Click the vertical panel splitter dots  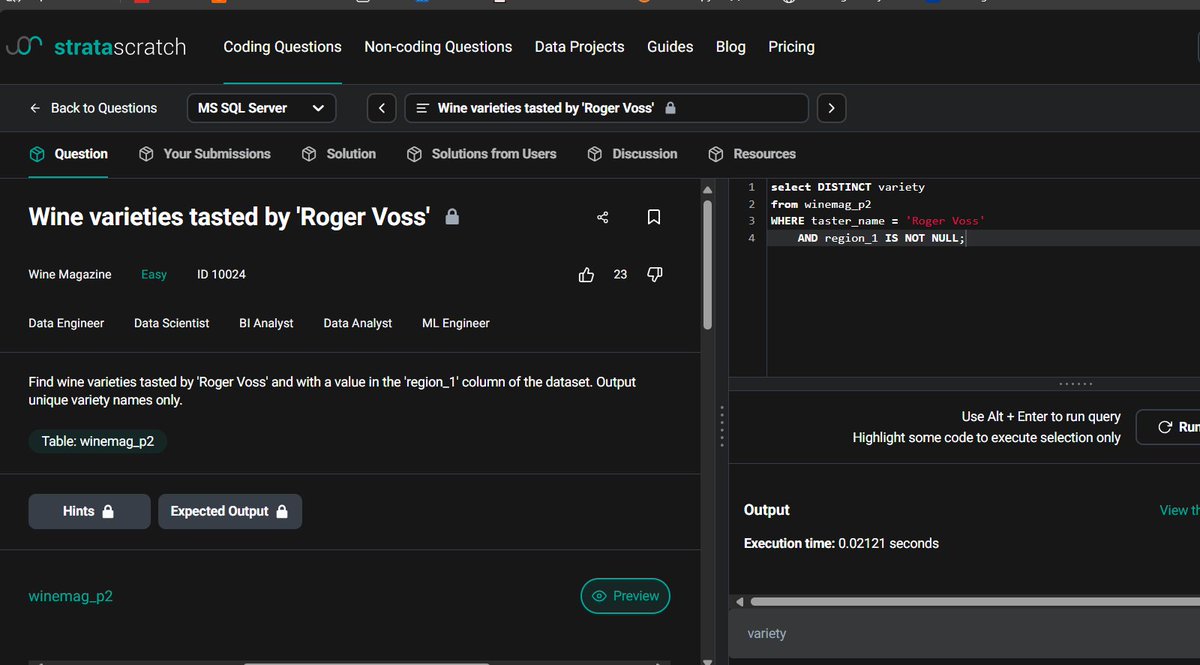(x=722, y=428)
